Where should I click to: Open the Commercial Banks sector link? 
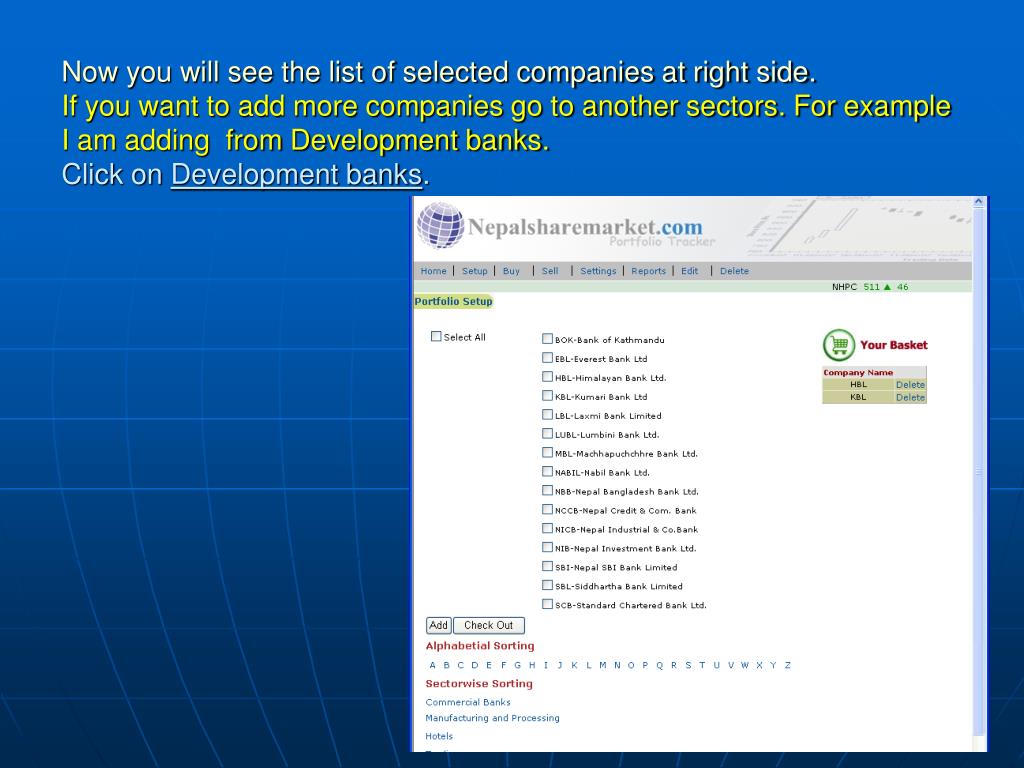coord(468,702)
